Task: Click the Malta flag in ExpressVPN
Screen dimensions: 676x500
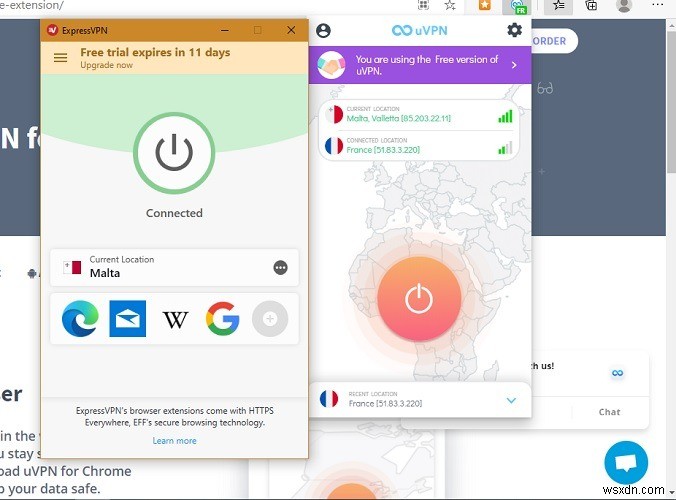Action: [x=72, y=268]
